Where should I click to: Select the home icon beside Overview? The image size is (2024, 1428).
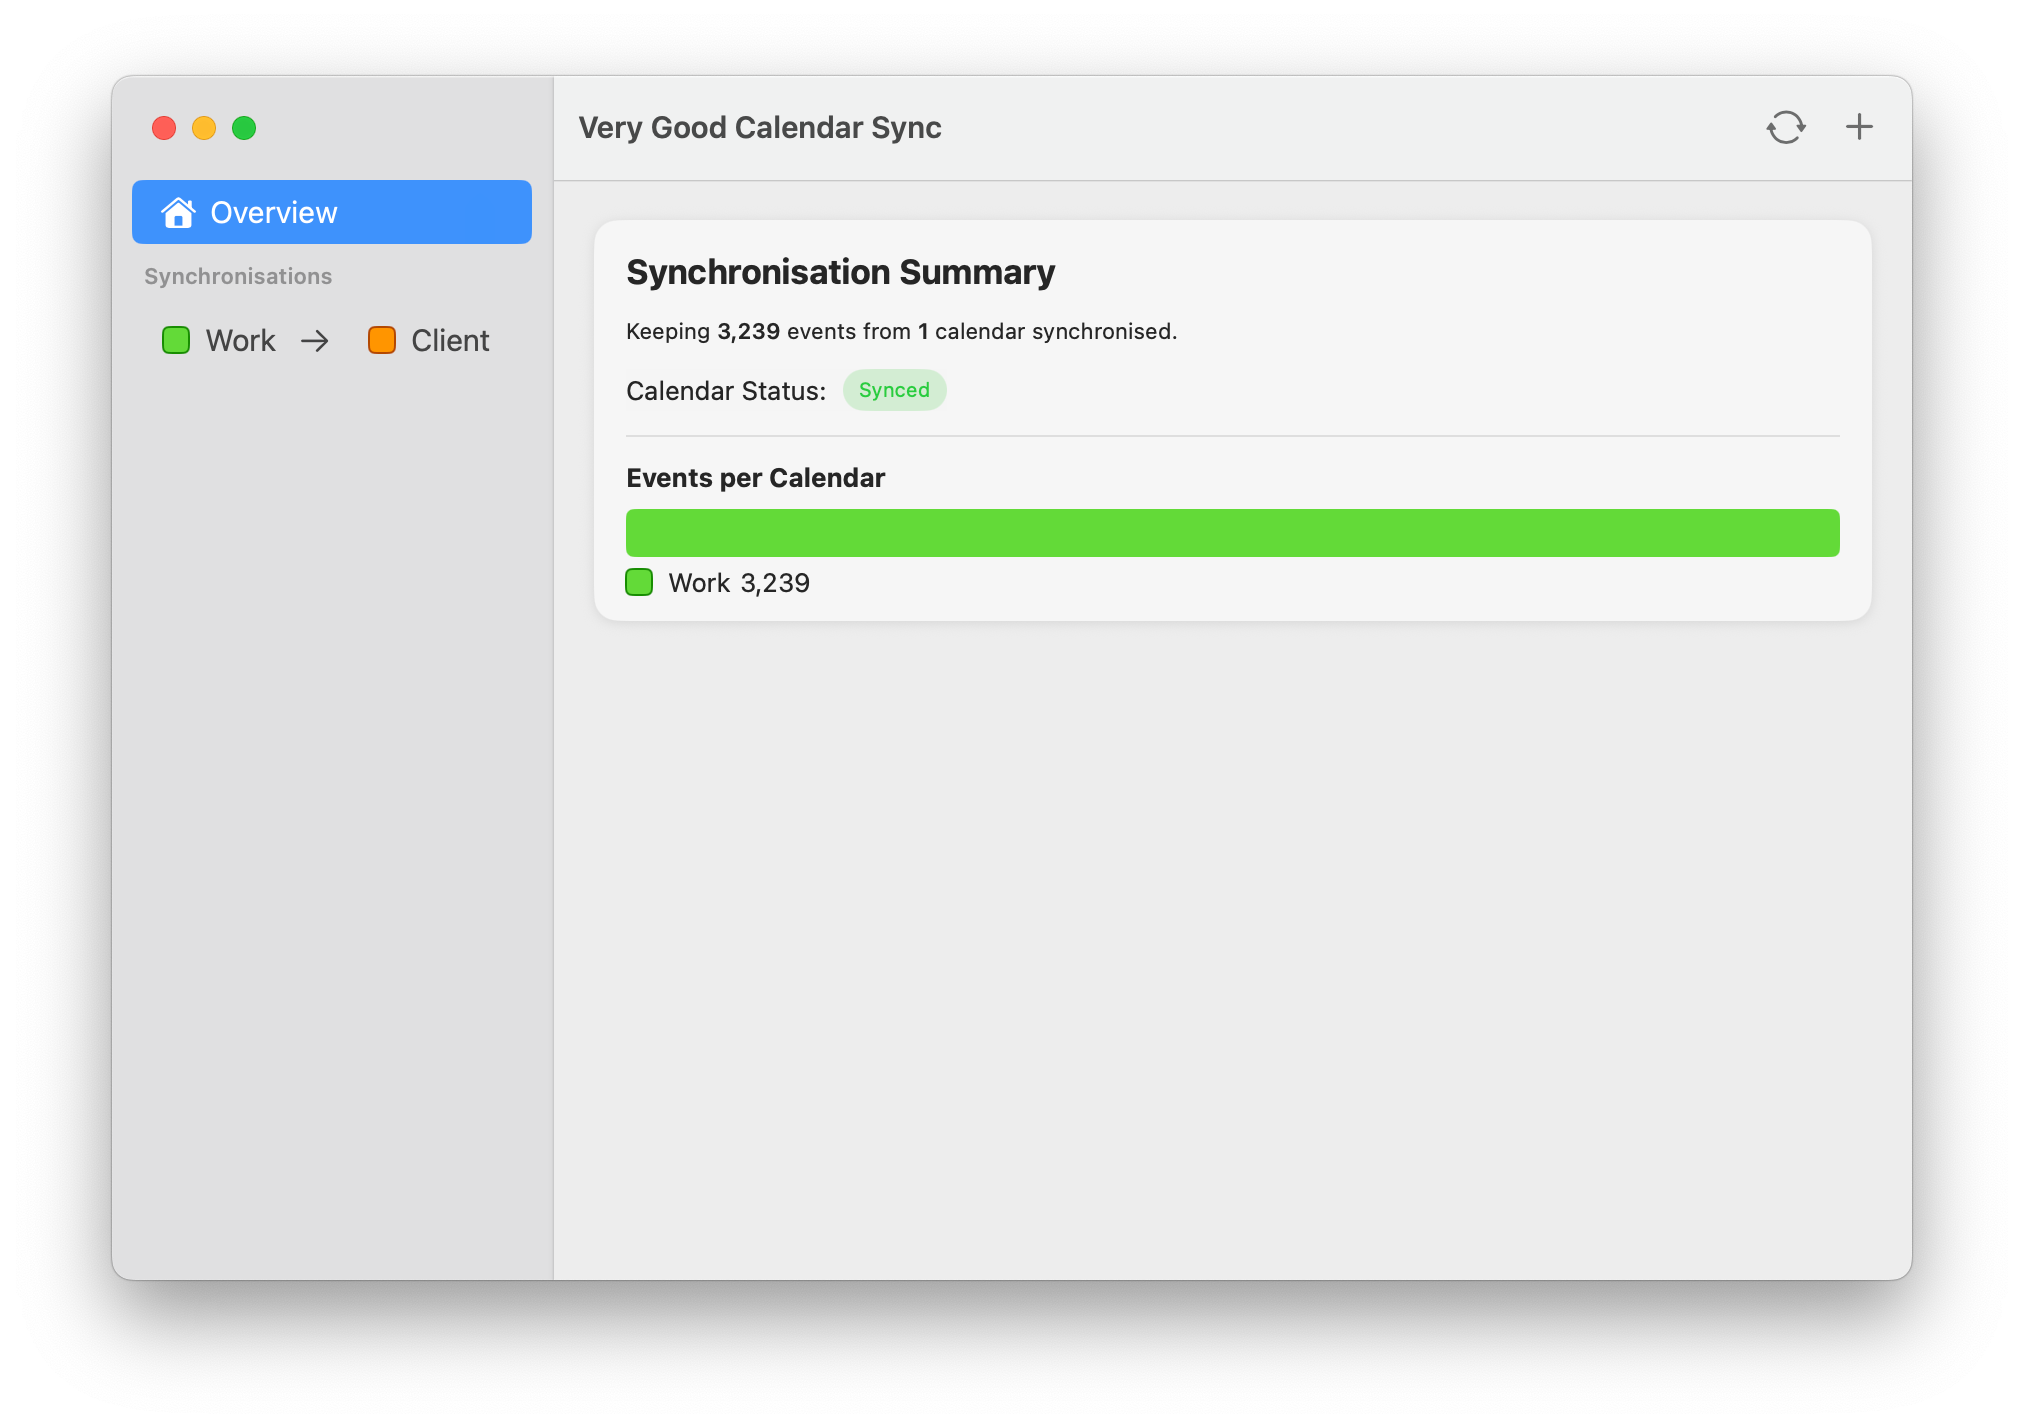[178, 212]
